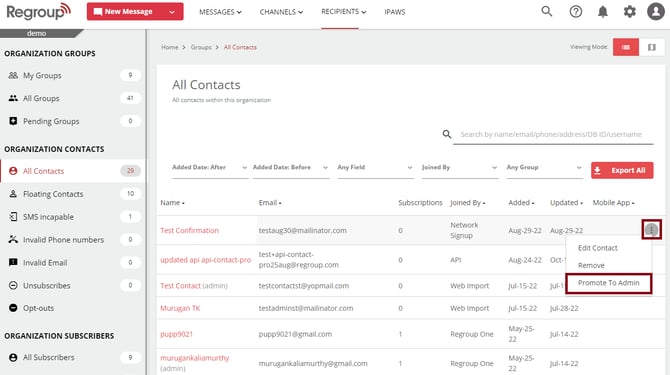This screenshot has width=670, height=375.
Task: Open the IPAWS menu item
Action: 394,12
